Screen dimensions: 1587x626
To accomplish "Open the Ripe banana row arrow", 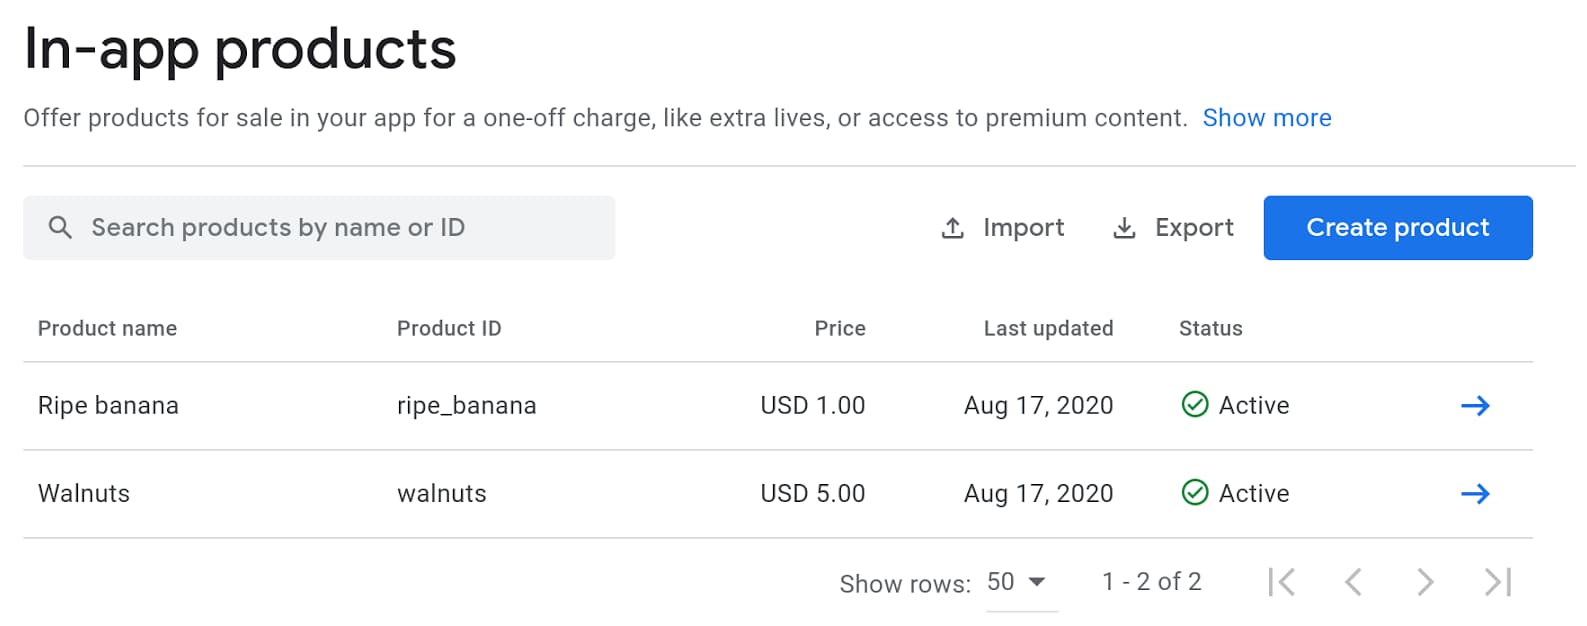I will [x=1477, y=406].
